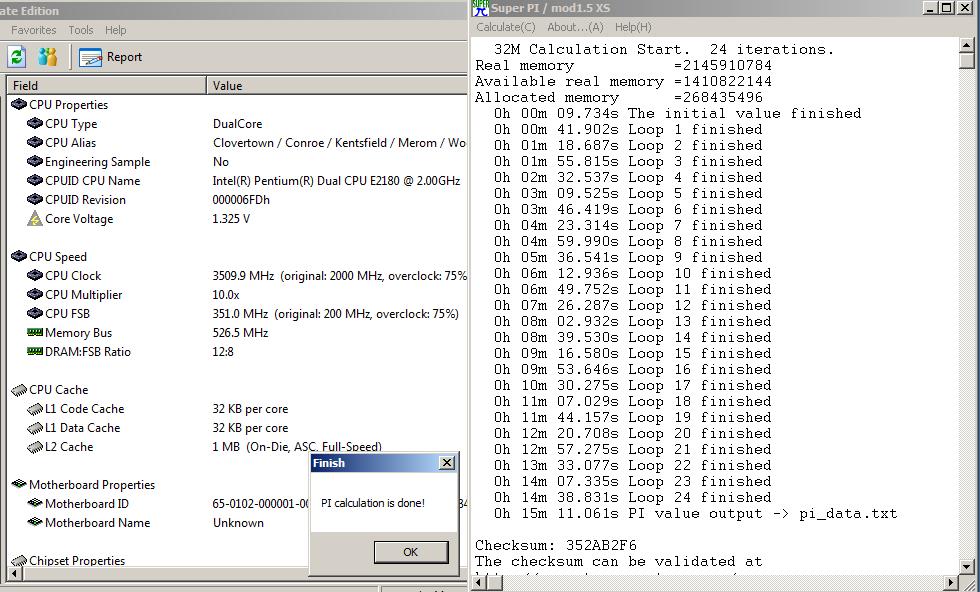Click Super PI horizontal scrollbar right arrow
Viewport: 980px width, 592px height.
coord(950,582)
